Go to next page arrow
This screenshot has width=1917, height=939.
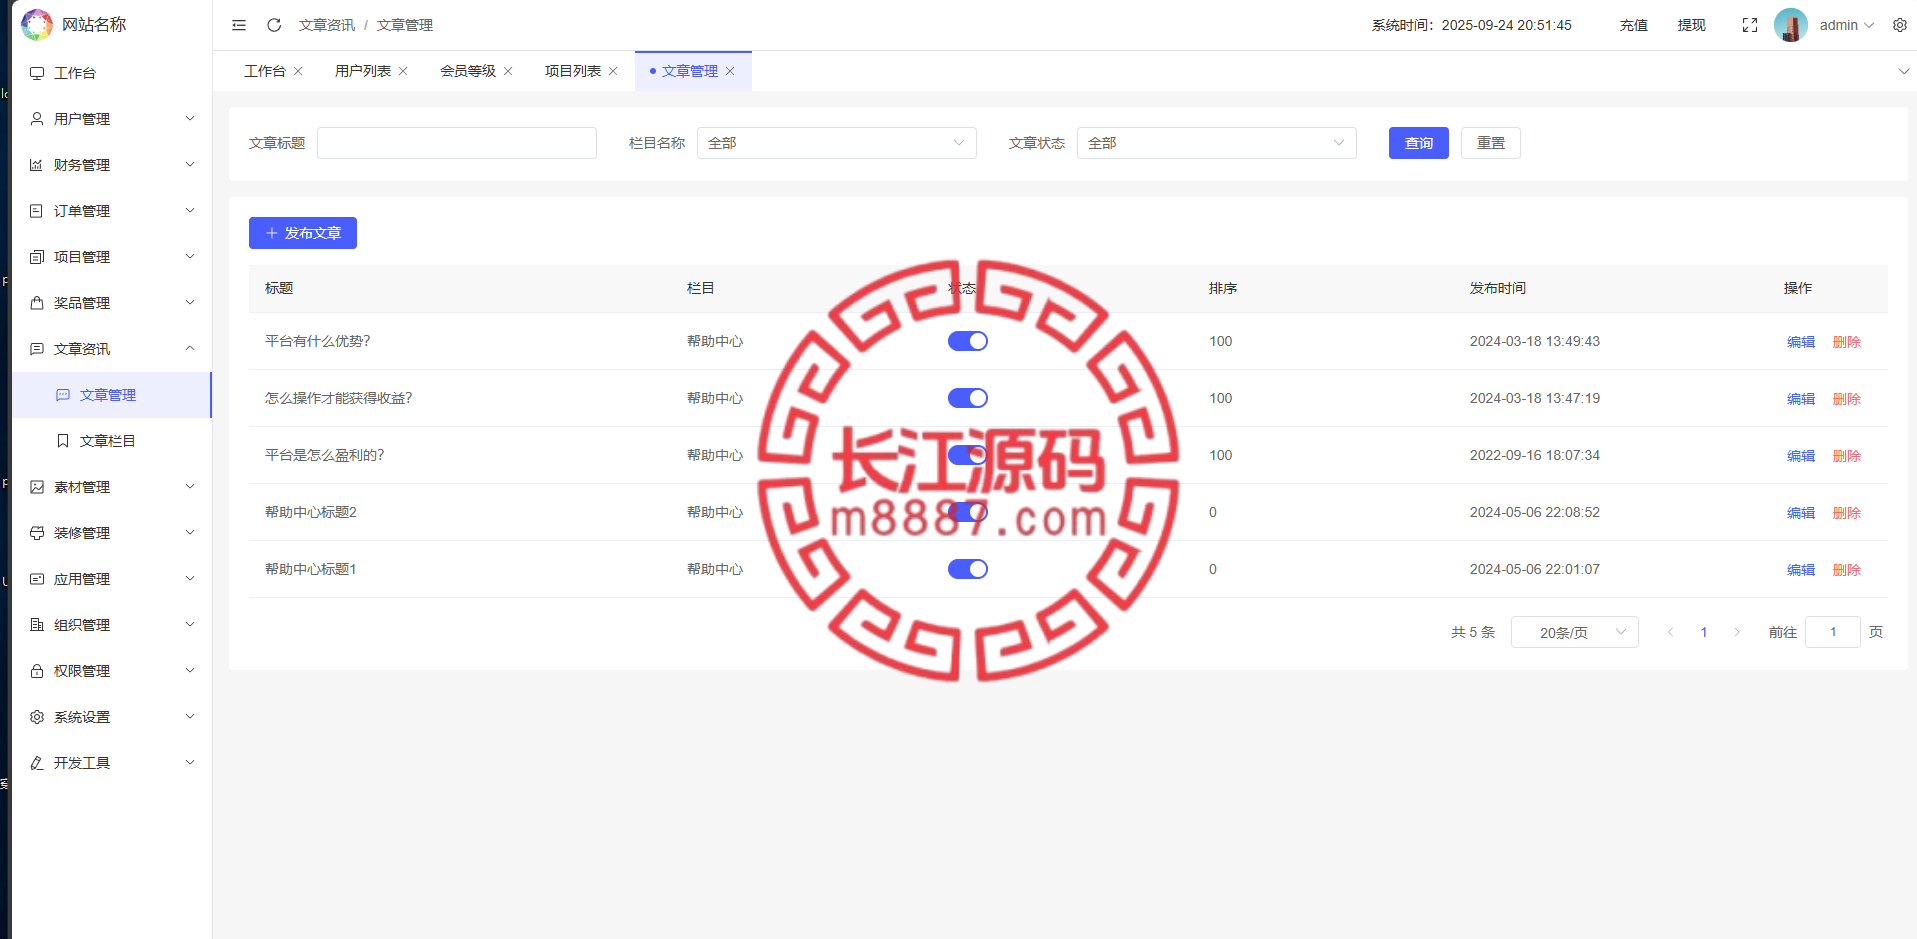(x=1737, y=632)
